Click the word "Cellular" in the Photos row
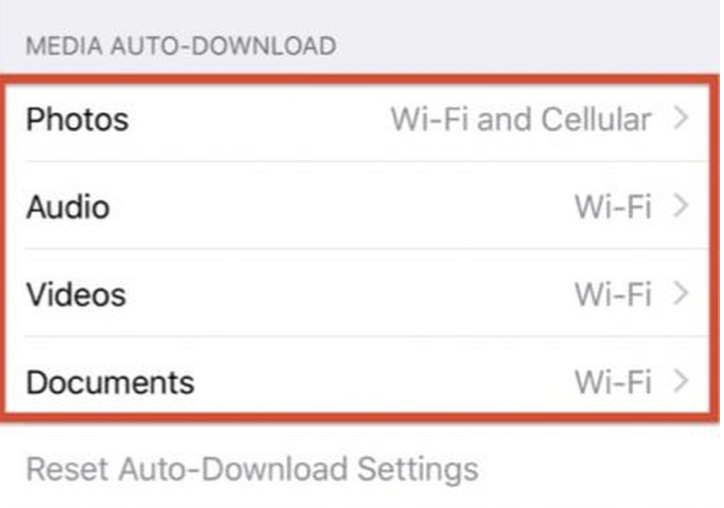 coord(596,120)
